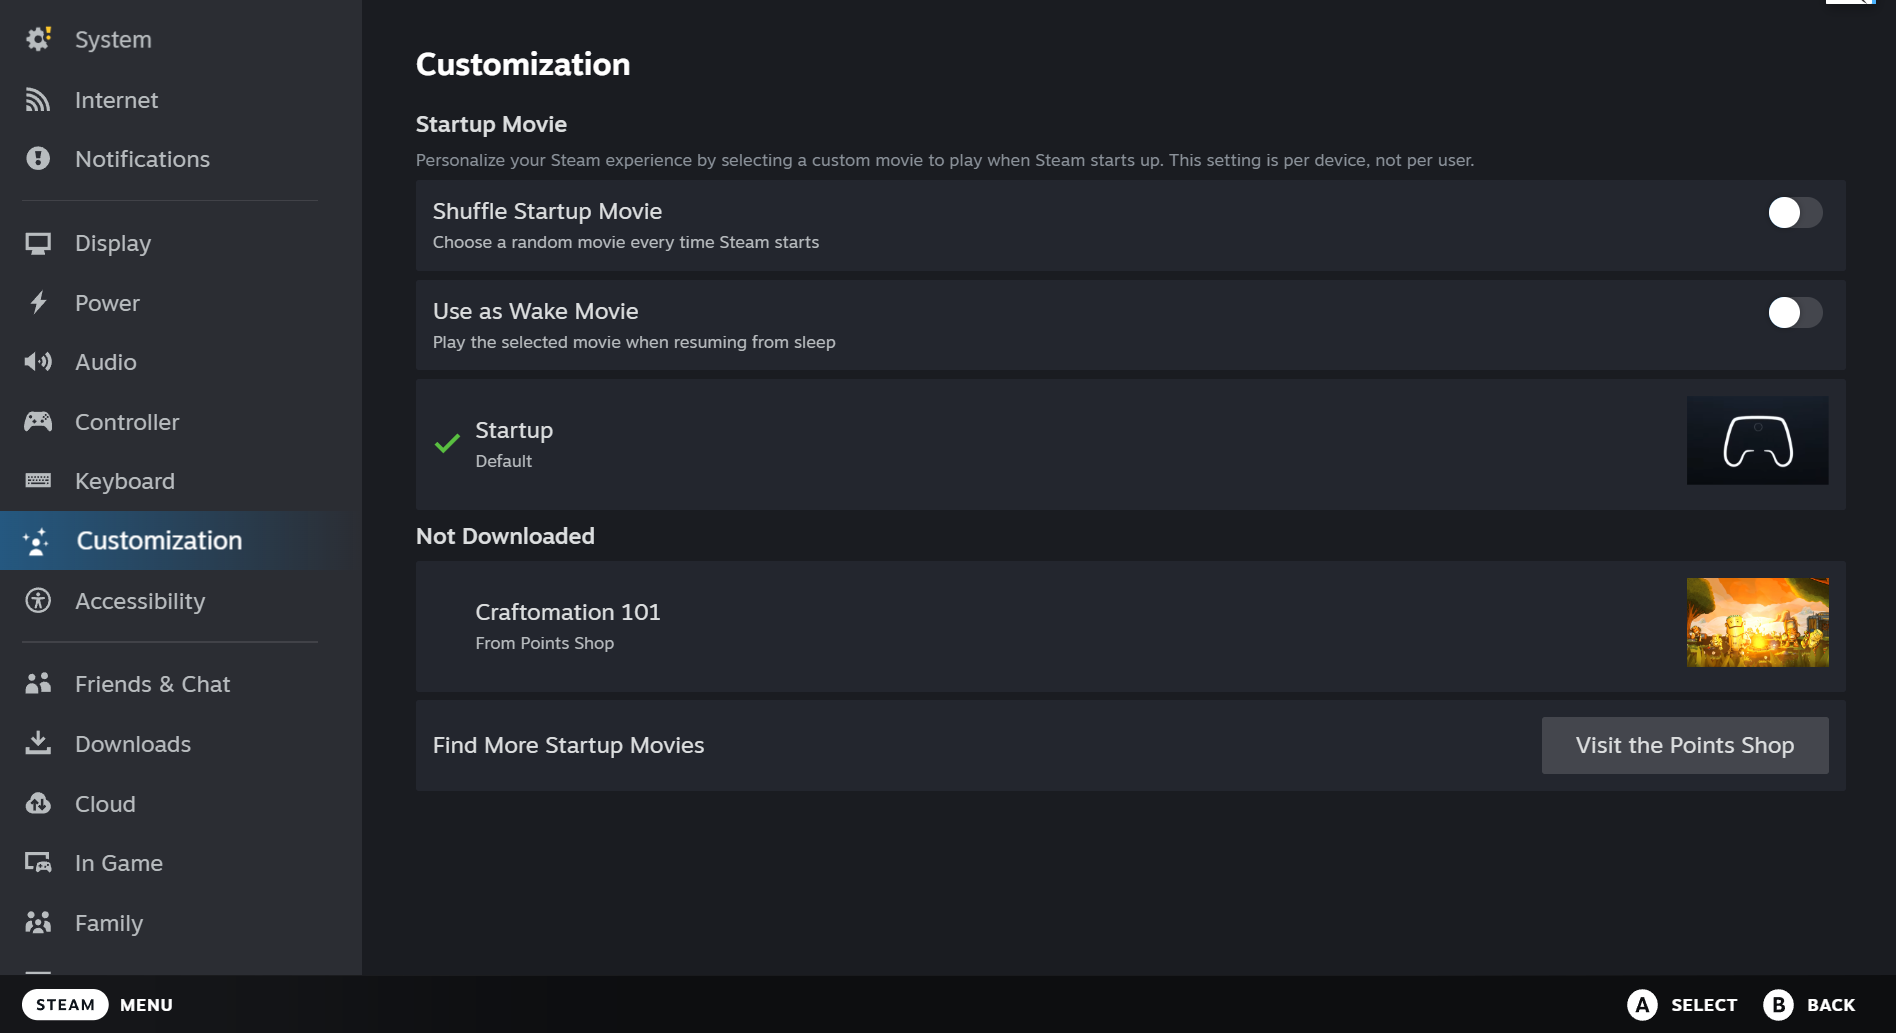Click the Internet signal icon
The width and height of the screenshot is (1896, 1033).
click(38, 100)
